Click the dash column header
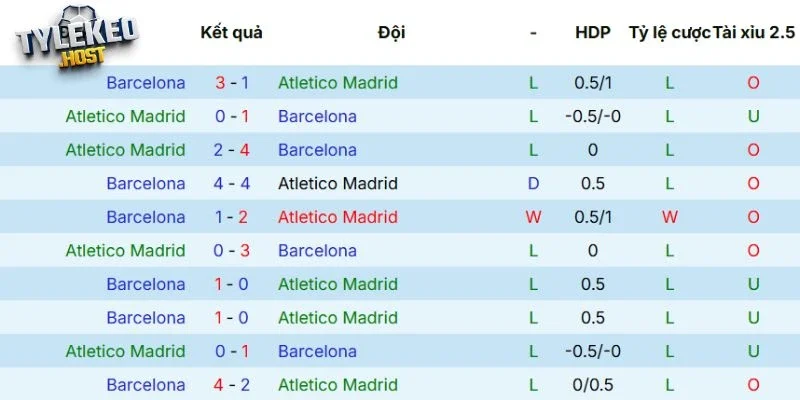Viewport: 800px width, 400px height. pos(533,32)
